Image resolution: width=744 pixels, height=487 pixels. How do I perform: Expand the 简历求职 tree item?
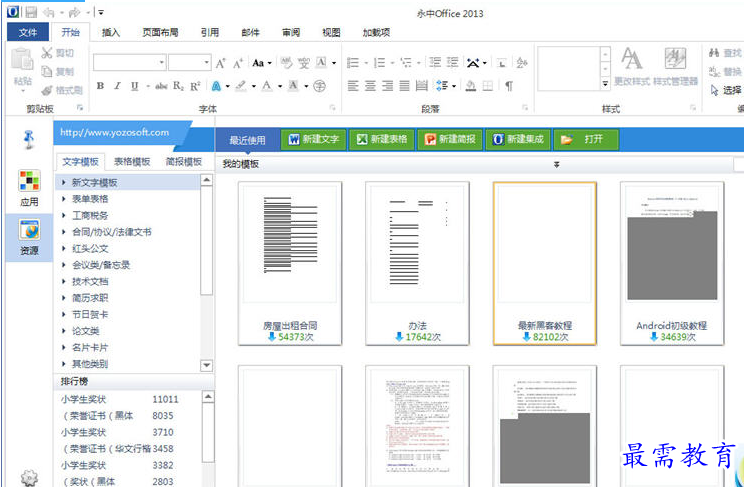[90, 297]
